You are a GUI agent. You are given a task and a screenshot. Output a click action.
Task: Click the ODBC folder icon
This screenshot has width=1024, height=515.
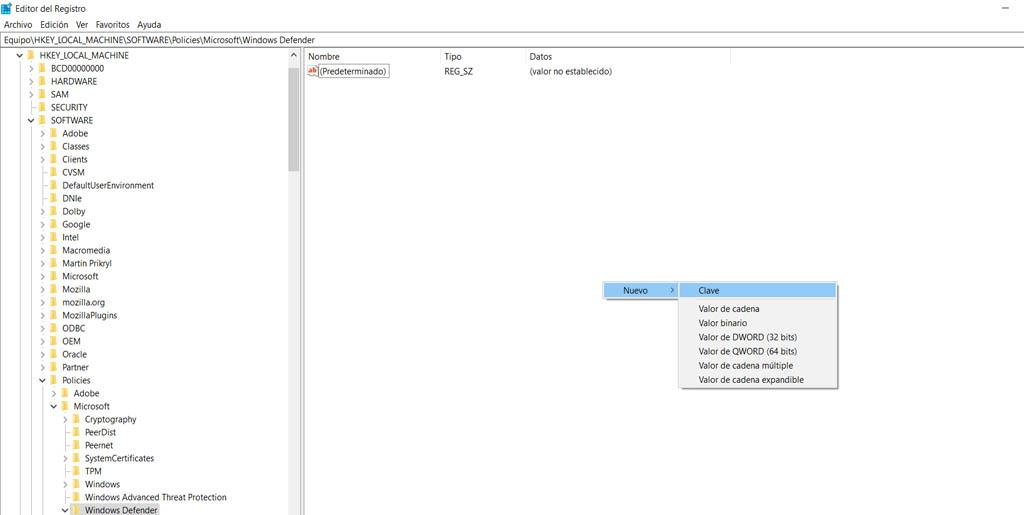click(54, 328)
